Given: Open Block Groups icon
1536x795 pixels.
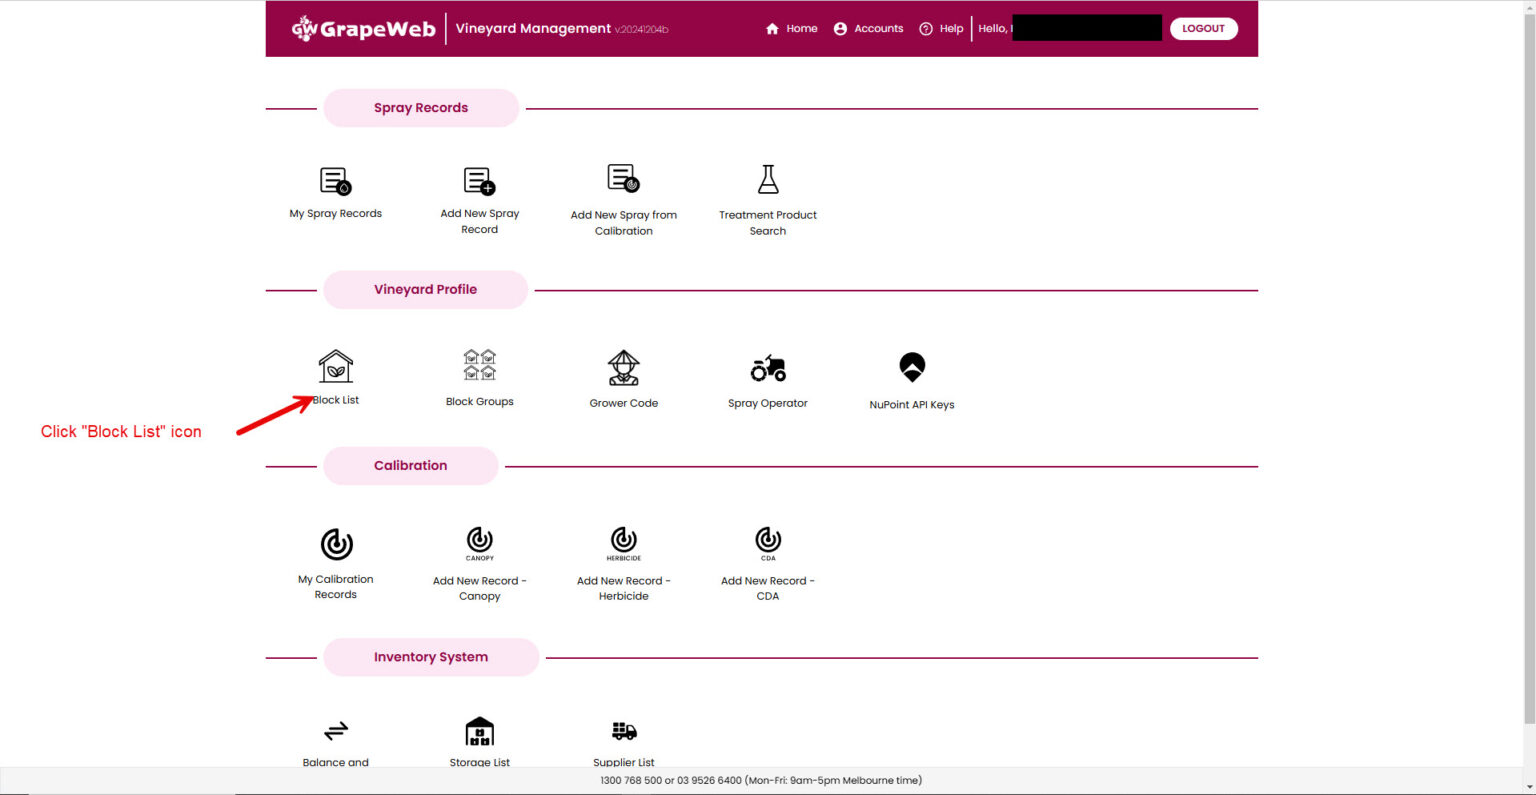Looking at the screenshot, I should tap(479, 365).
